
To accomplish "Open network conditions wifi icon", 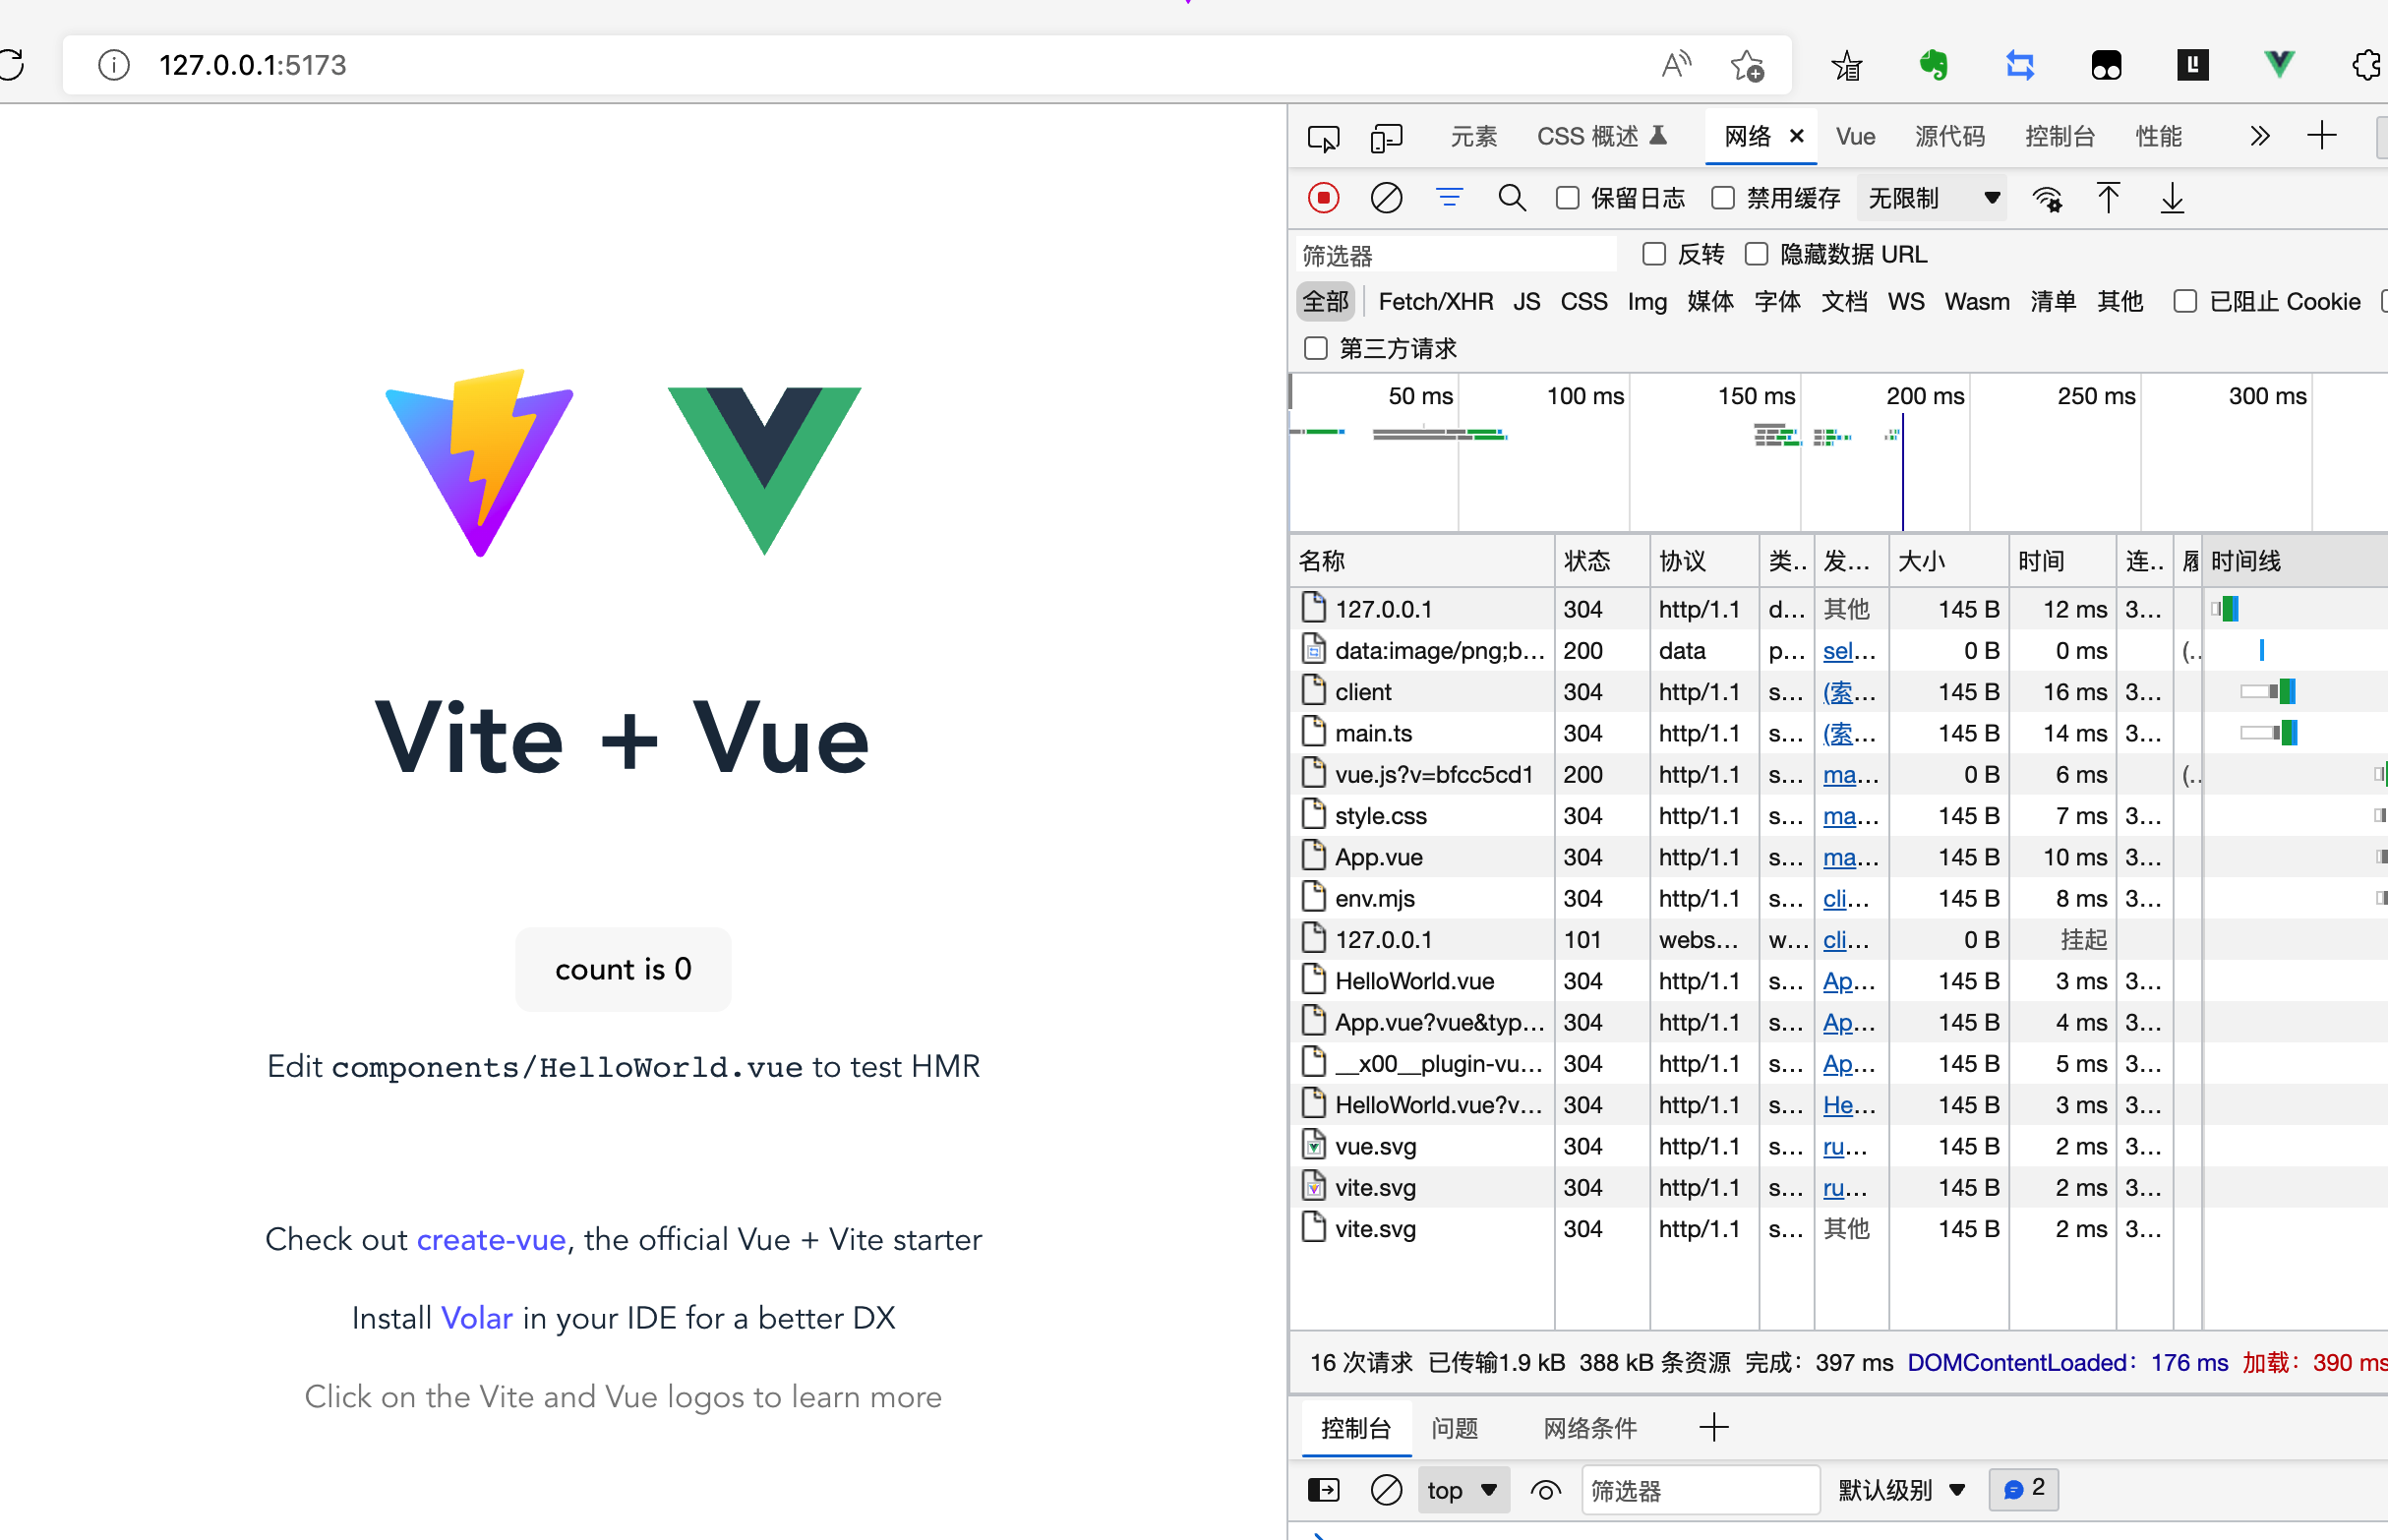I will (2047, 198).
